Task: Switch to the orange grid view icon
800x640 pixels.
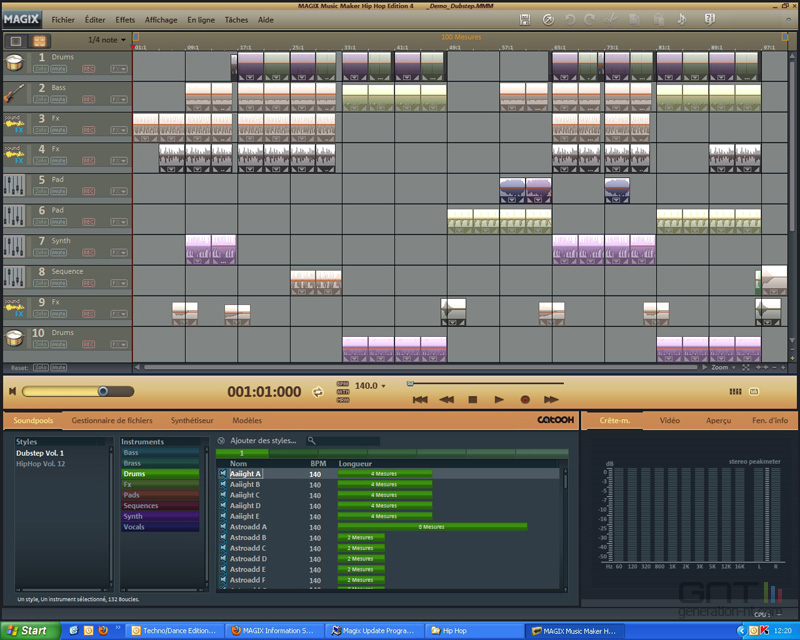Action: coord(39,41)
